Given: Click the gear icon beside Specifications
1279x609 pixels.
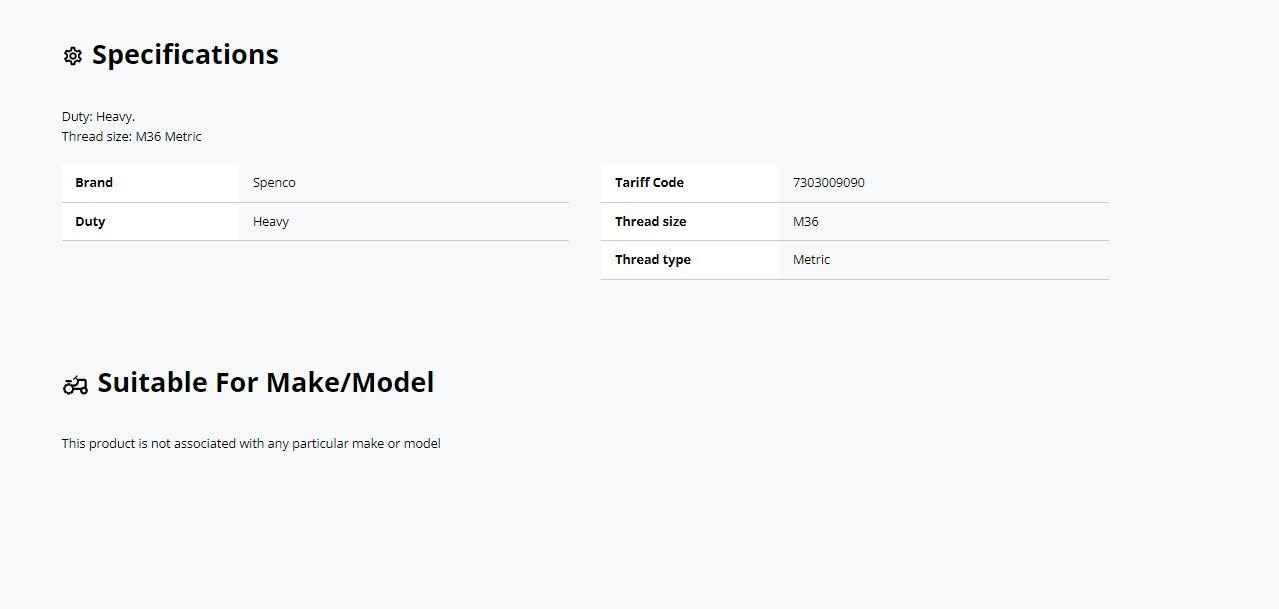Looking at the screenshot, I should click(x=72, y=56).
